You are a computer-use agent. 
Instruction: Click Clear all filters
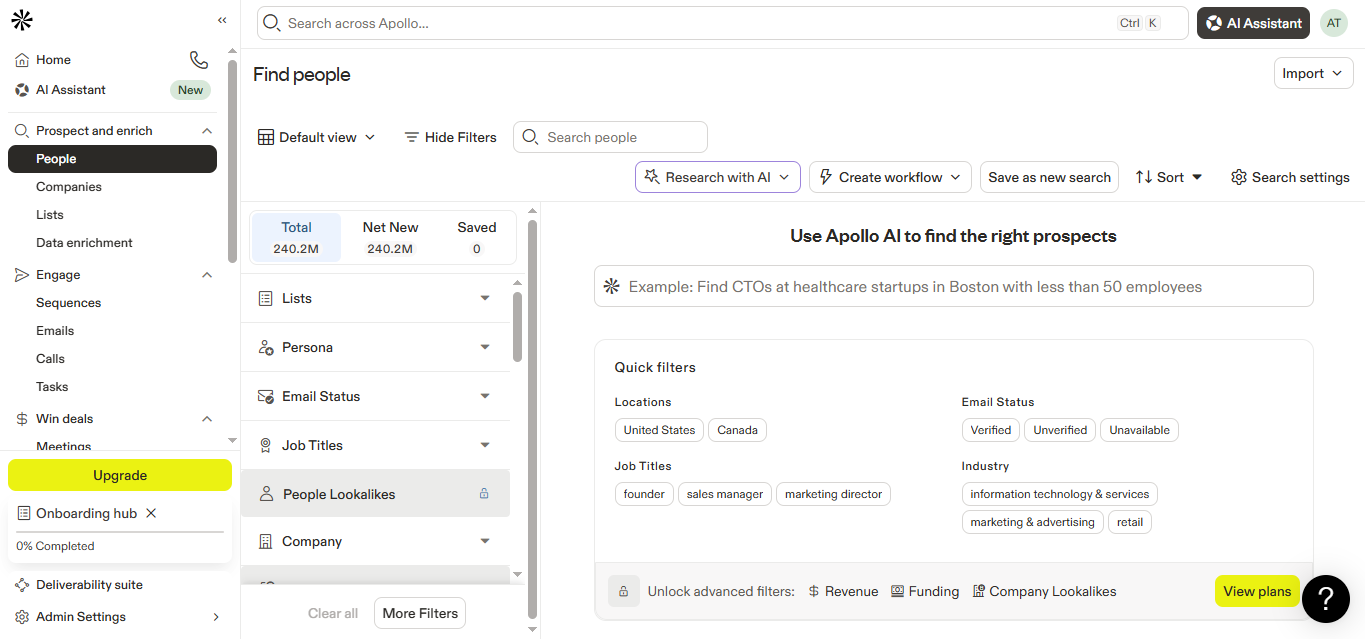(x=333, y=613)
